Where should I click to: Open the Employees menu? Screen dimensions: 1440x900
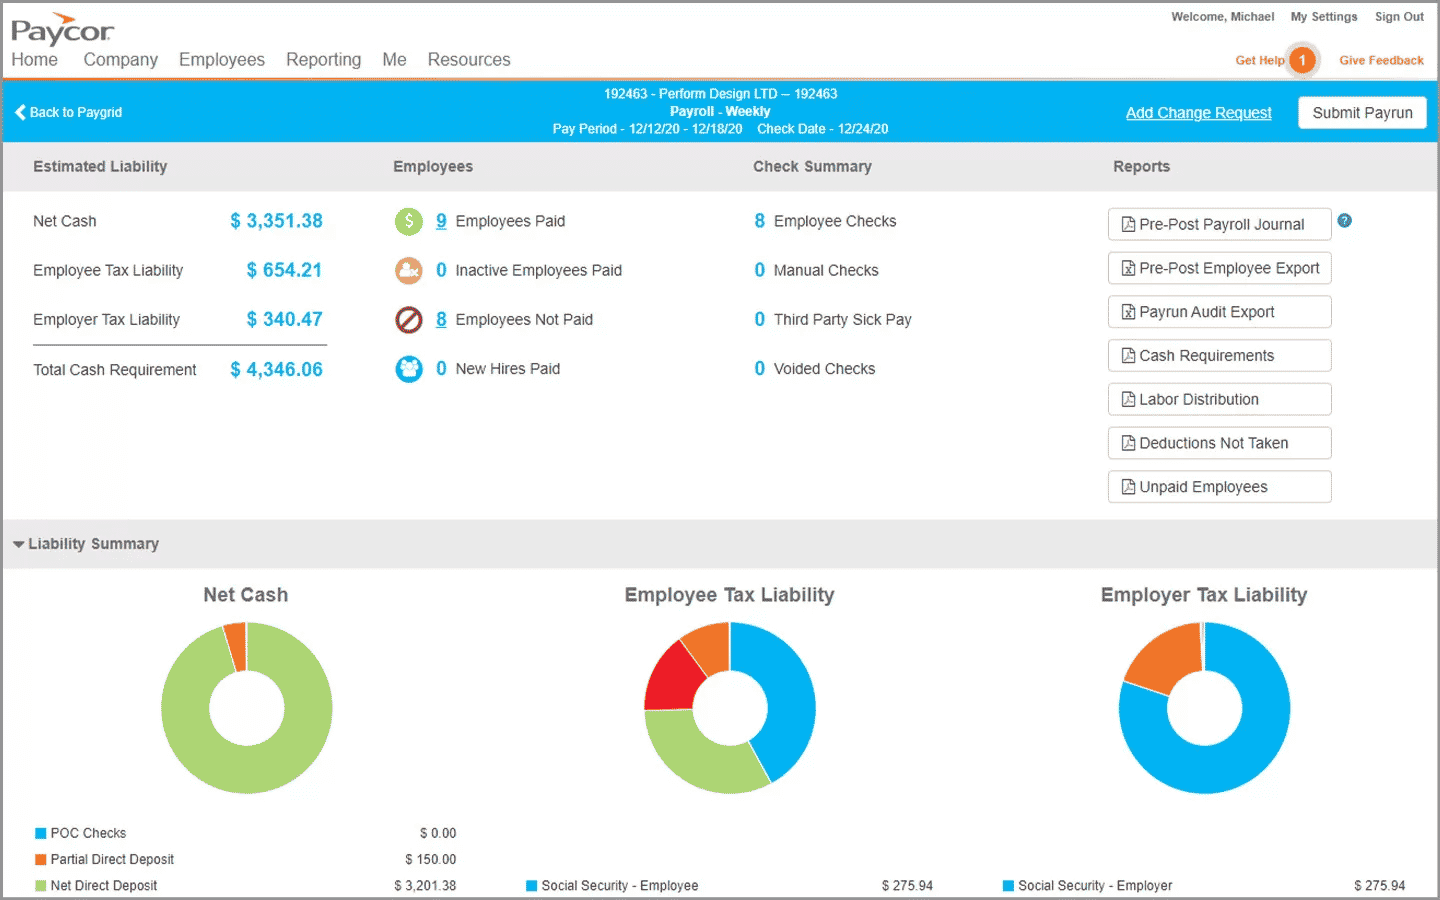pos(221,60)
